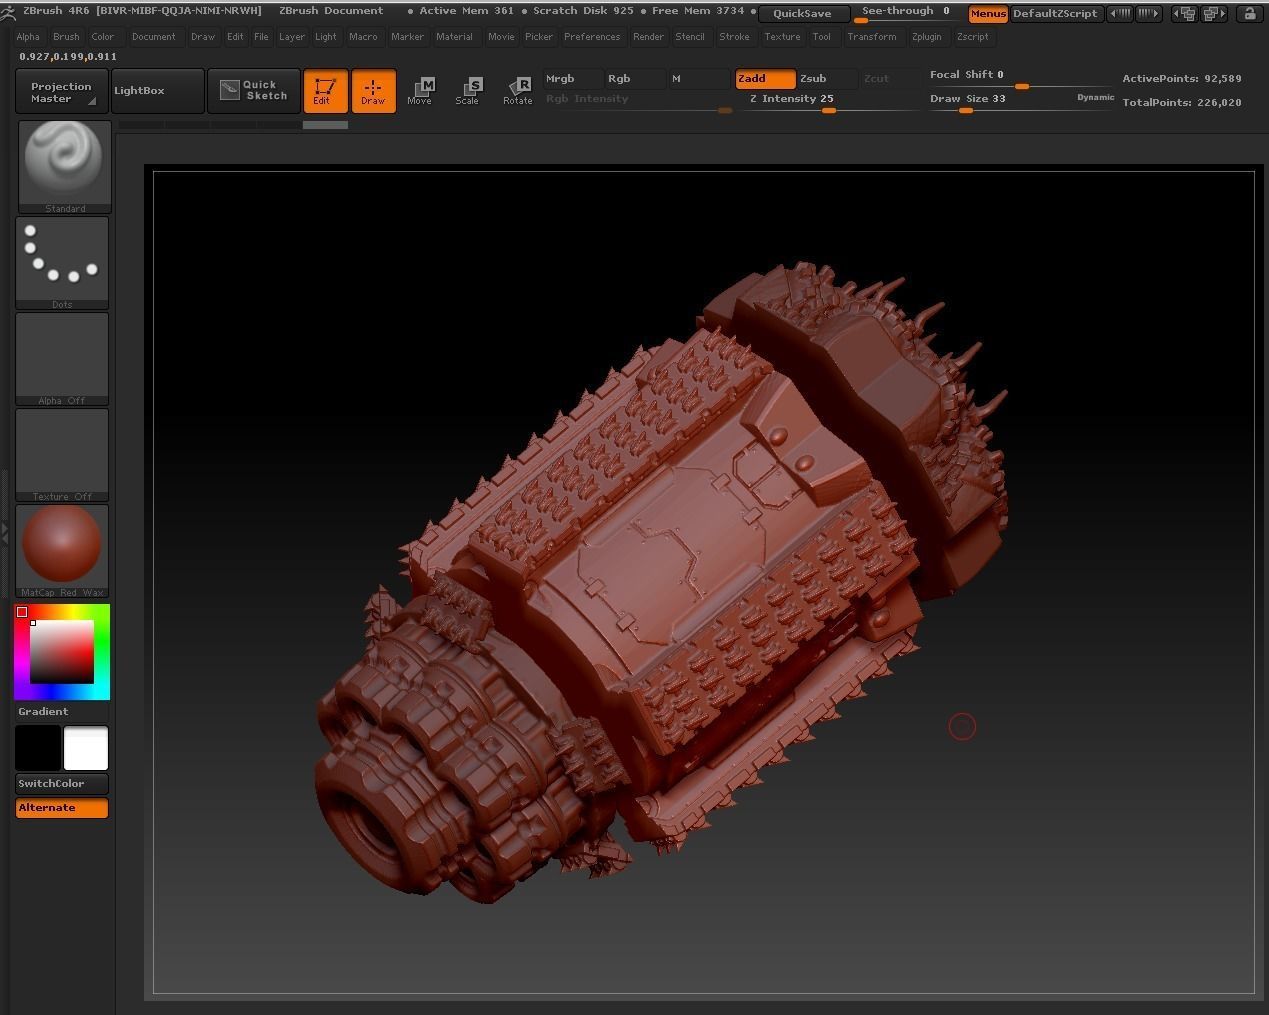
Task: Open the Dots stroke selector
Action: tap(62, 258)
